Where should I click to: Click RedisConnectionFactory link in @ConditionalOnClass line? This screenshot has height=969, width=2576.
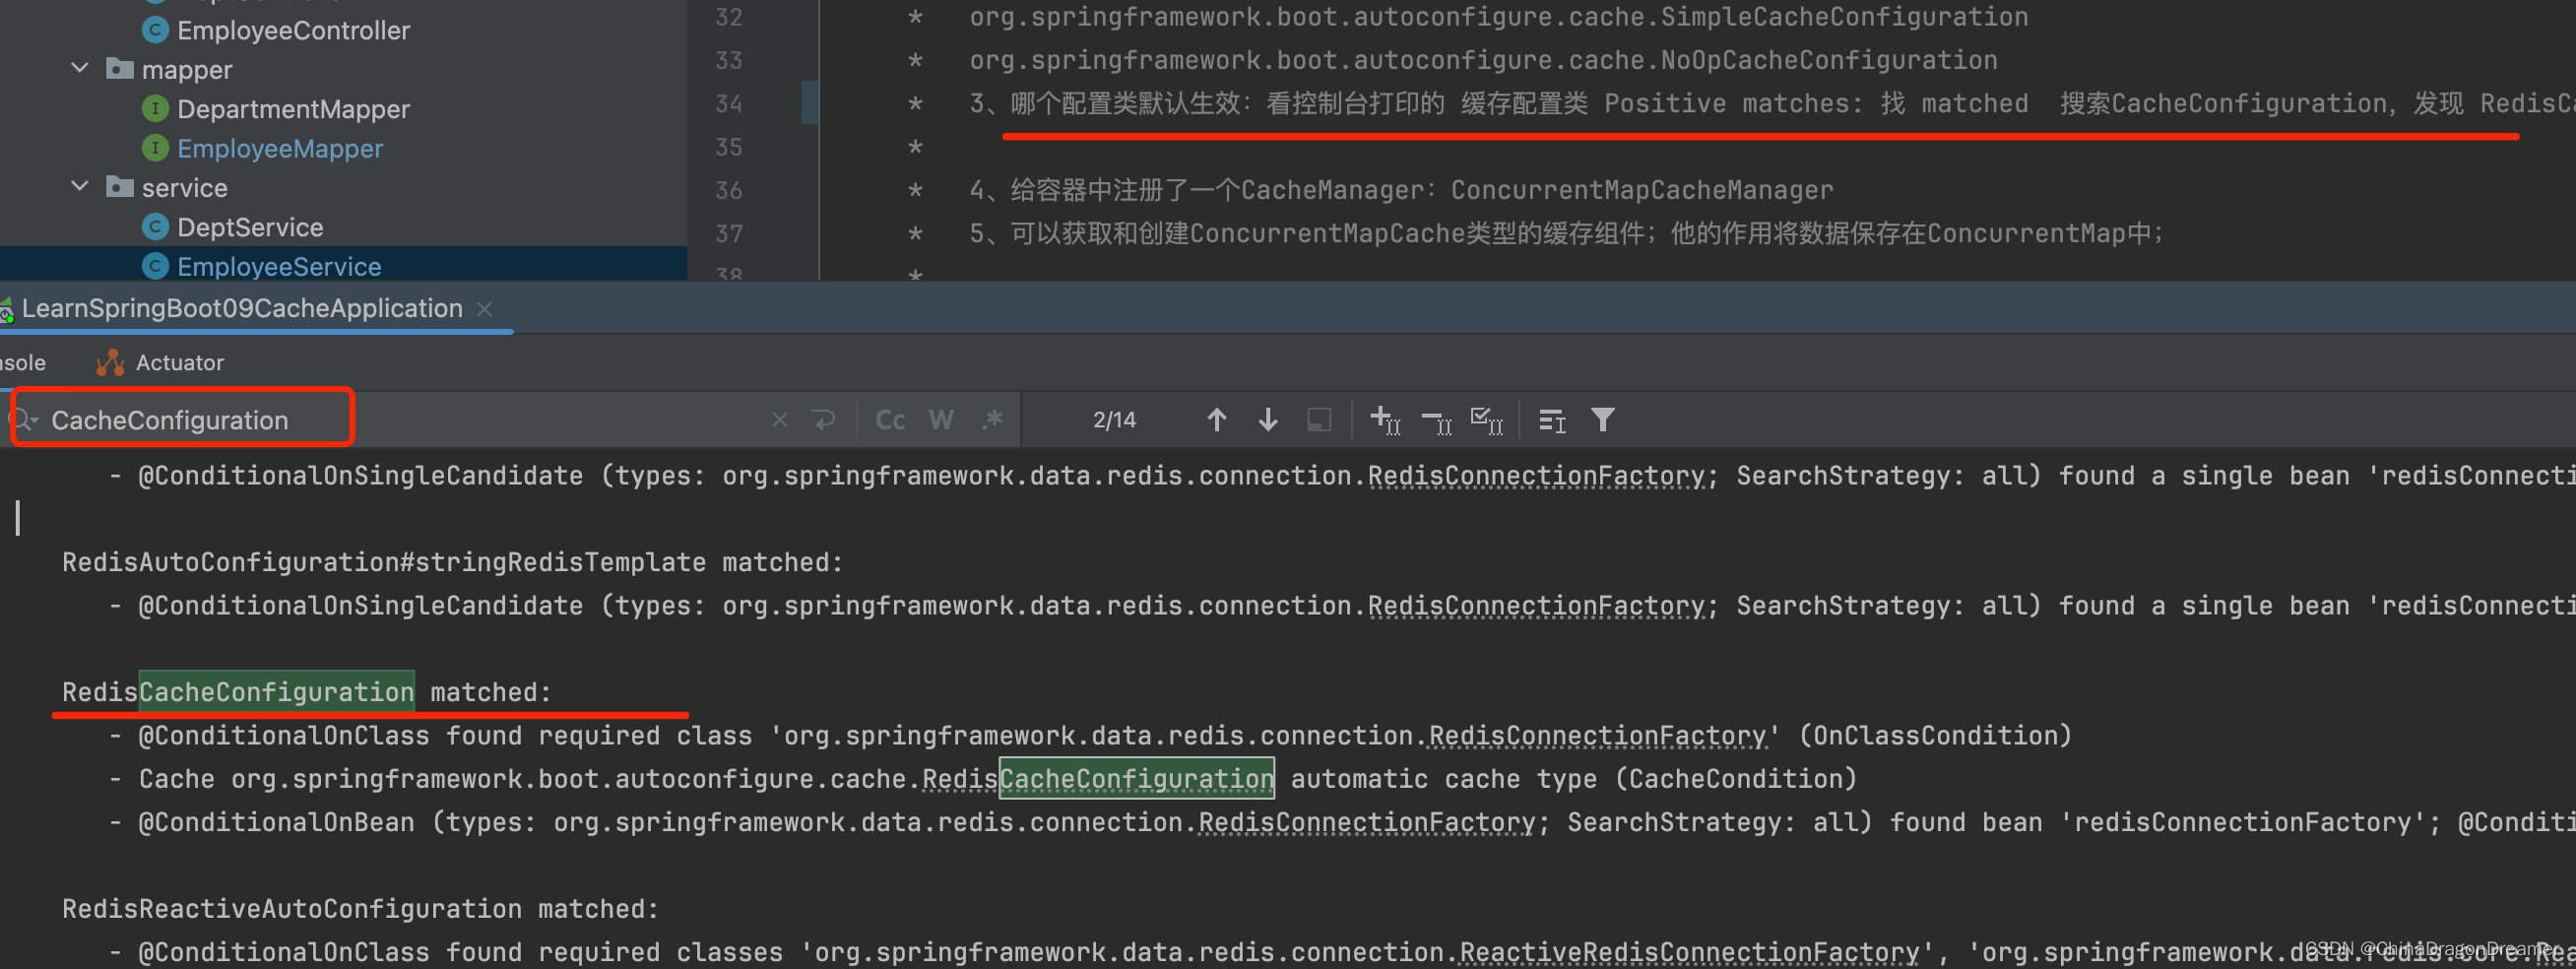click(1597, 736)
